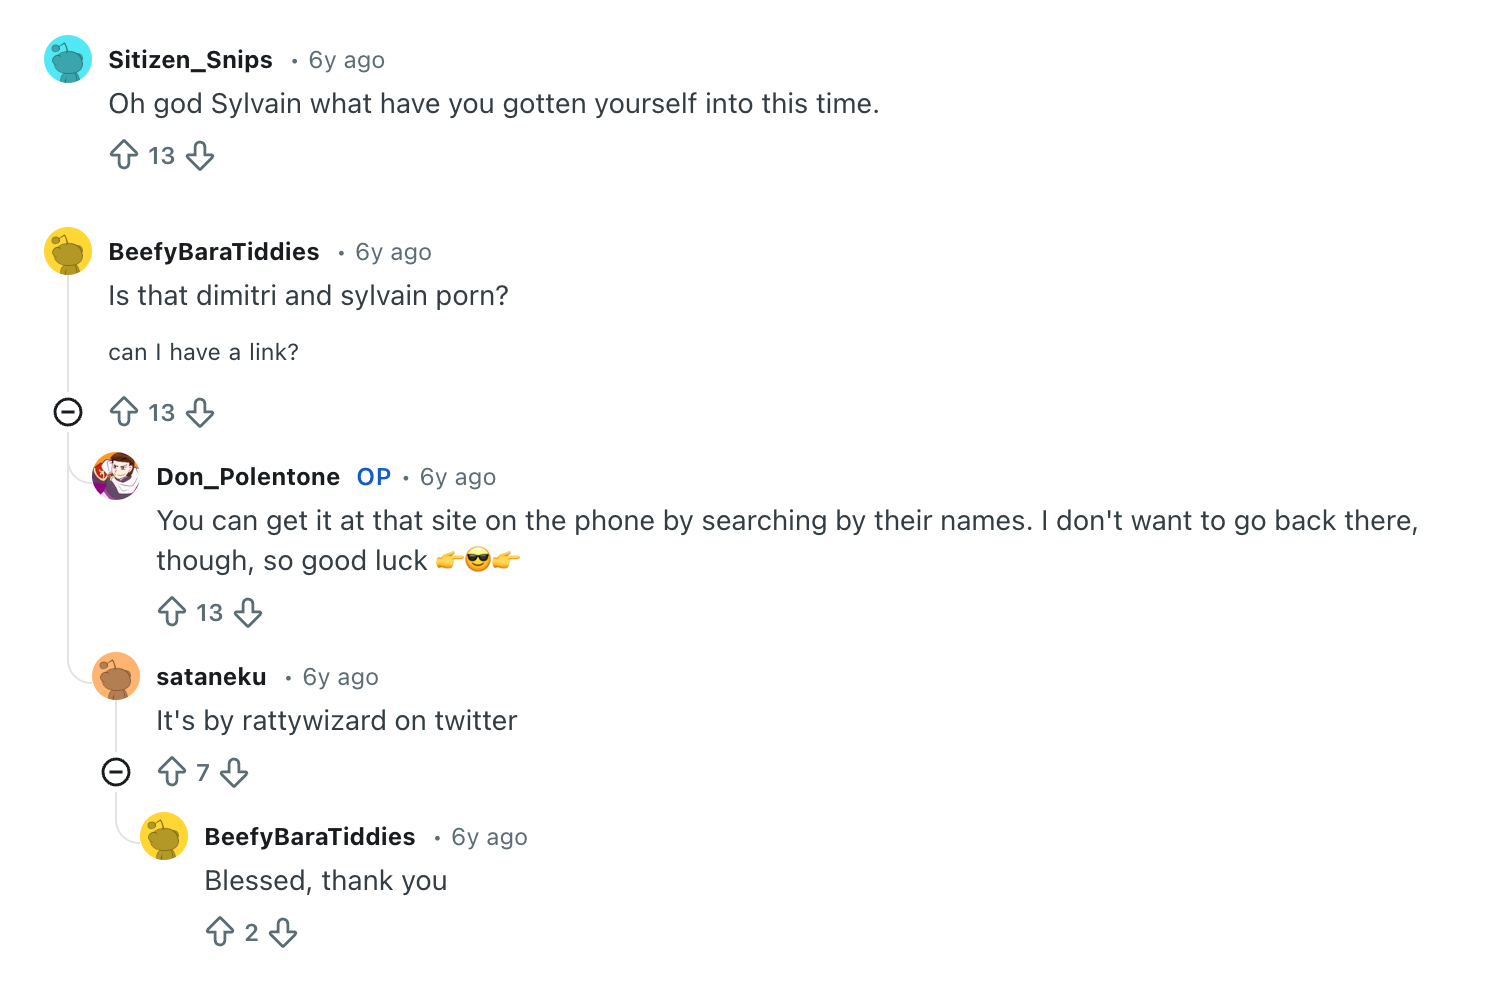Upvote sataneku's rattywizard comment
The image size is (1486, 990).
(x=172, y=772)
